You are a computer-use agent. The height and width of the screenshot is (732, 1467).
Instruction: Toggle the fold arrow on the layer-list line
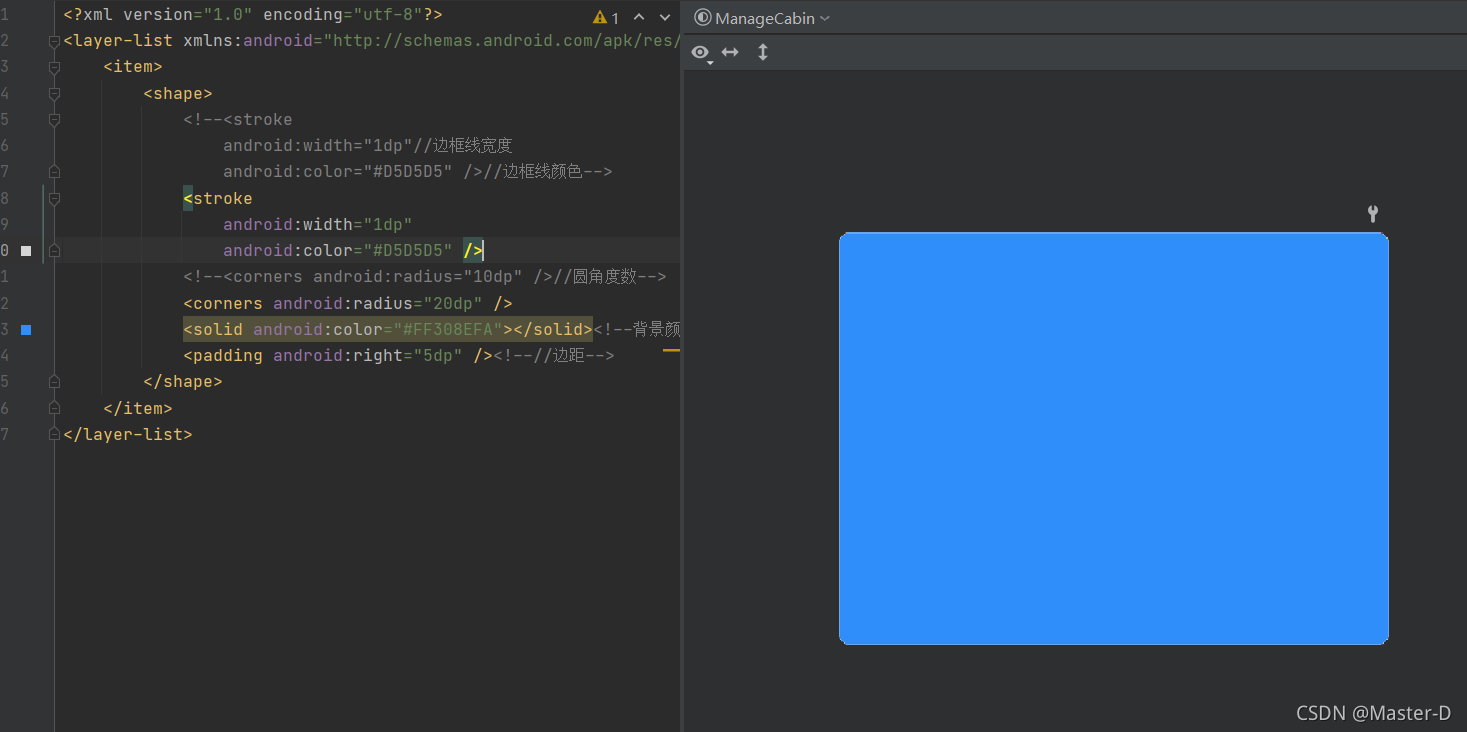[x=54, y=40]
